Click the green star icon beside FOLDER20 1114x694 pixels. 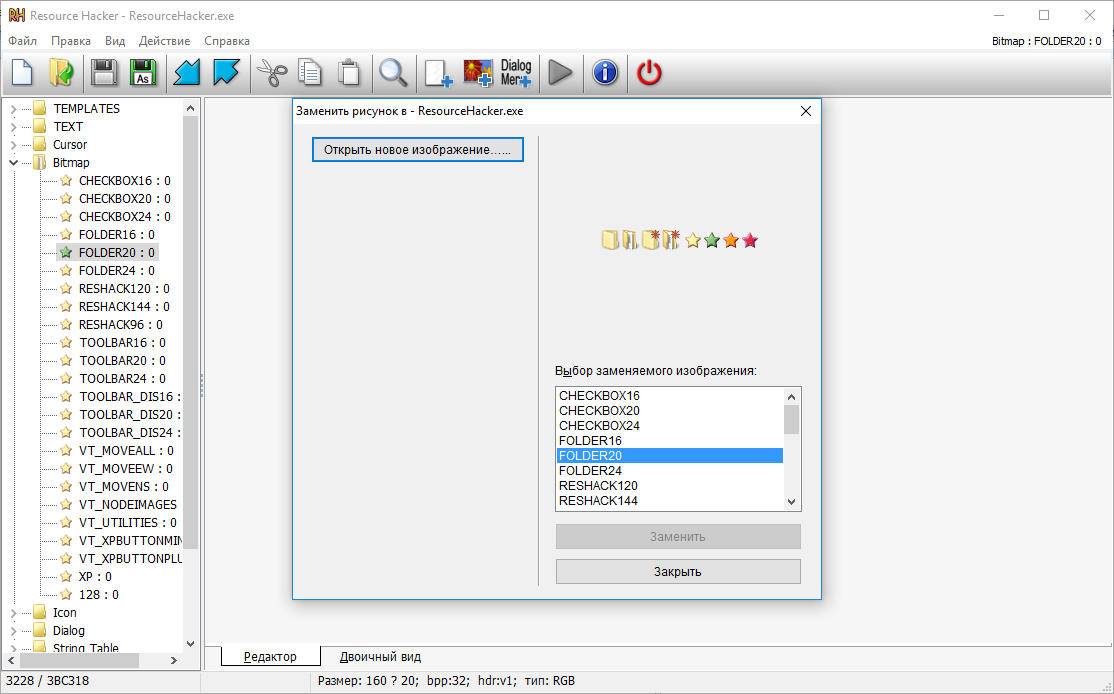point(66,252)
